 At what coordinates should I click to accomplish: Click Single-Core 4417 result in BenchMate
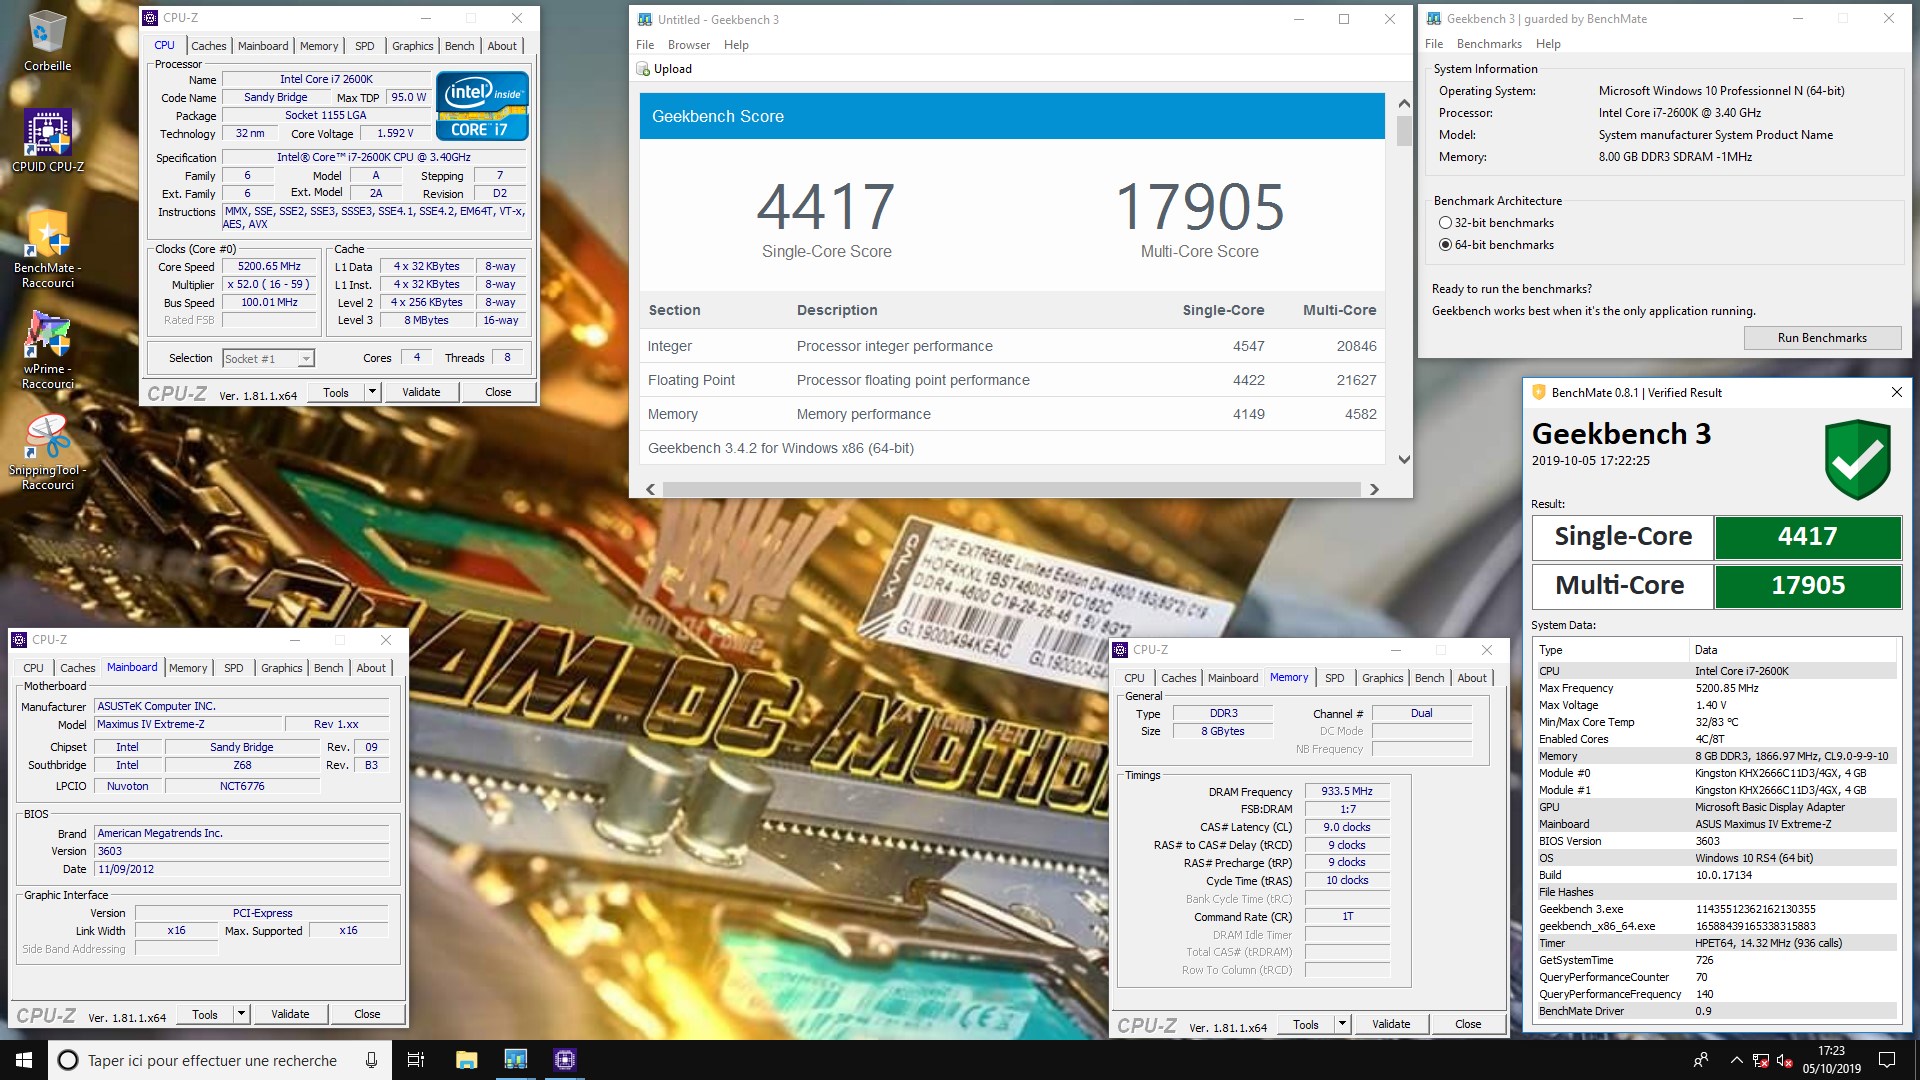click(x=1807, y=537)
